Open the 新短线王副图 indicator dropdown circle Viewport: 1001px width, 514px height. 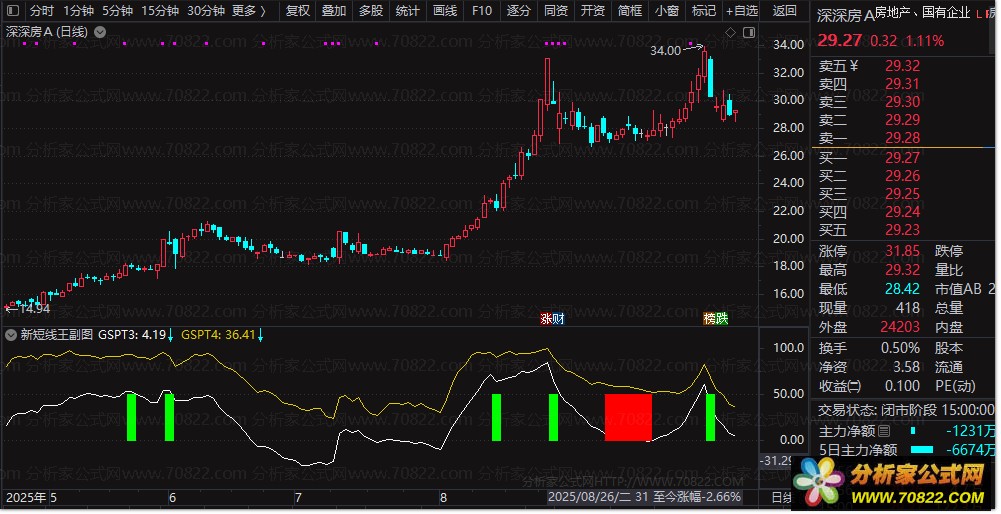coord(10,335)
